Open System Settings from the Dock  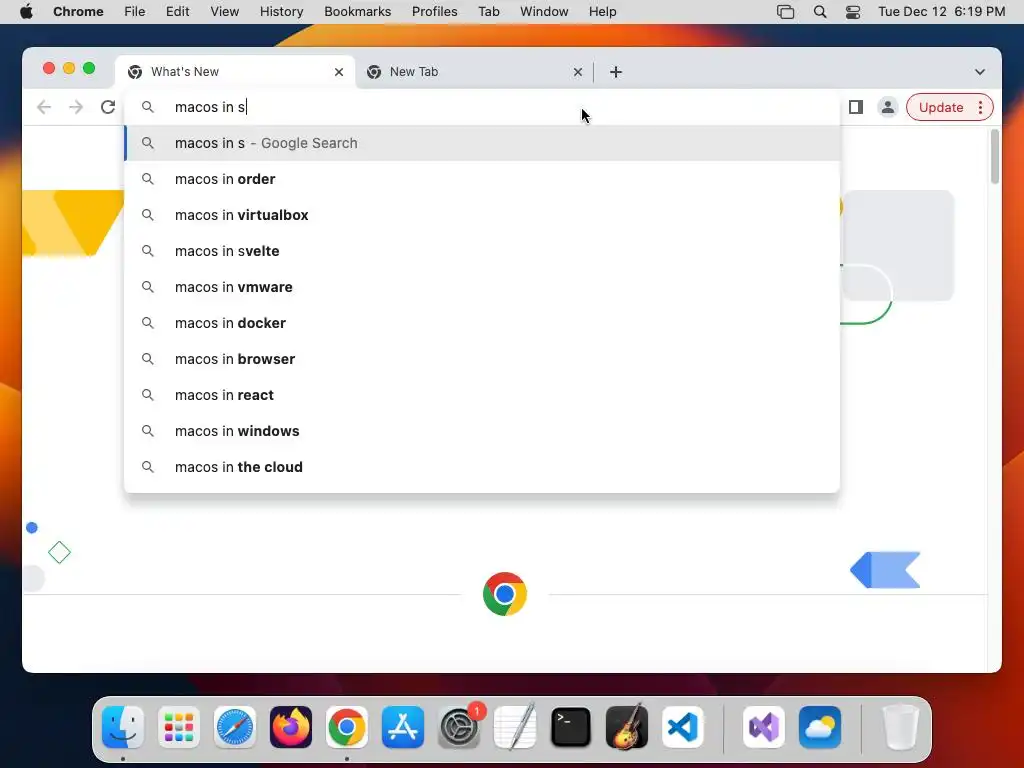[x=459, y=727]
